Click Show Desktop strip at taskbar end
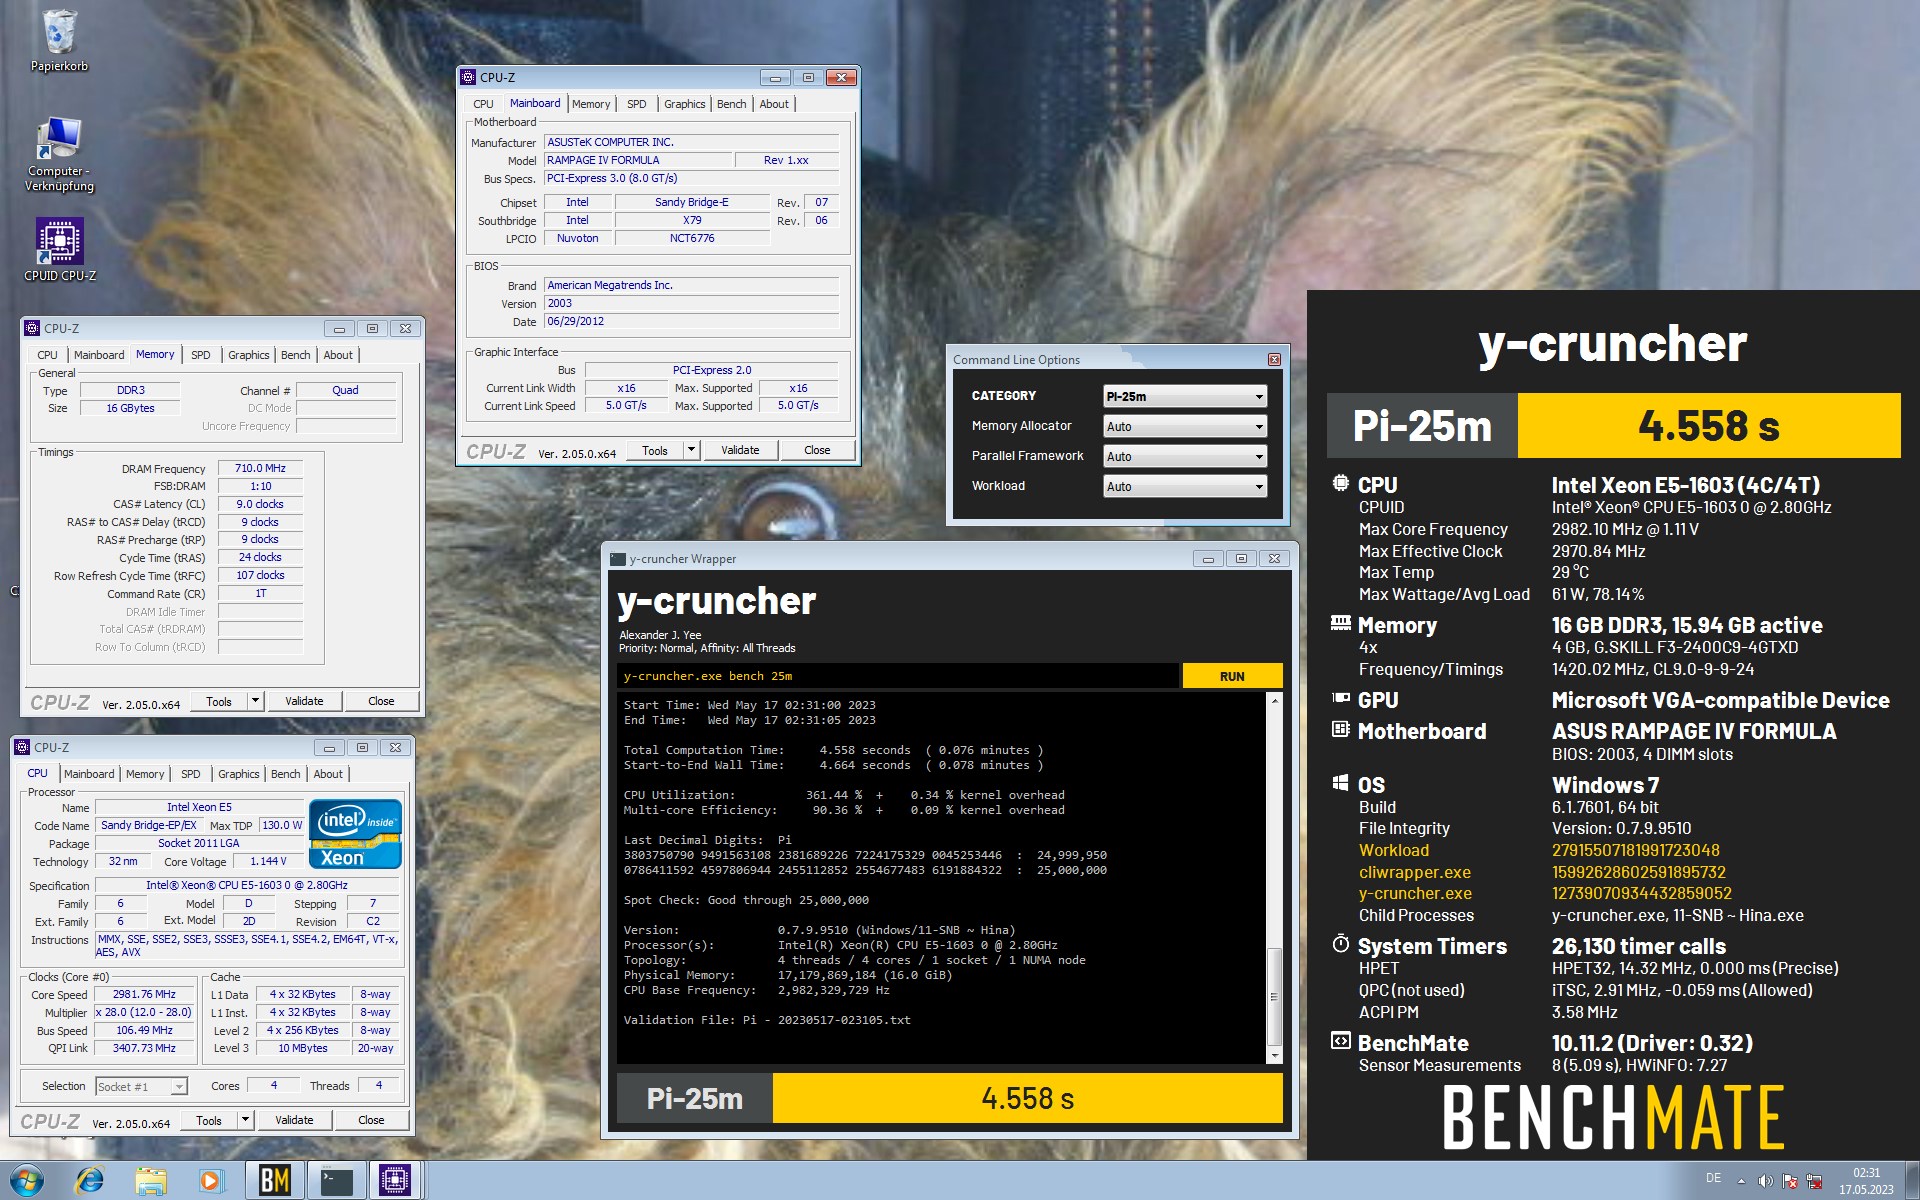Image resolution: width=1920 pixels, height=1200 pixels. point(1912,1181)
